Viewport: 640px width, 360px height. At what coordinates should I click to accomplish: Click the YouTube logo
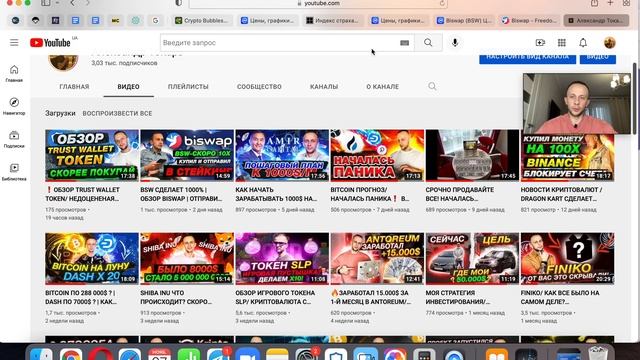tap(50, 42)
